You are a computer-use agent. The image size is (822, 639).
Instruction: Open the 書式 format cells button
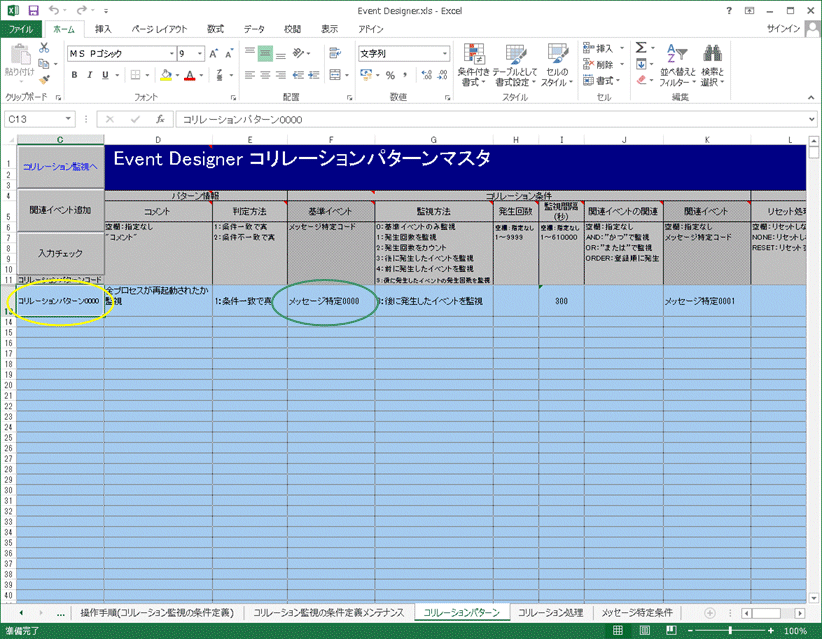click(x=602, y=80)
